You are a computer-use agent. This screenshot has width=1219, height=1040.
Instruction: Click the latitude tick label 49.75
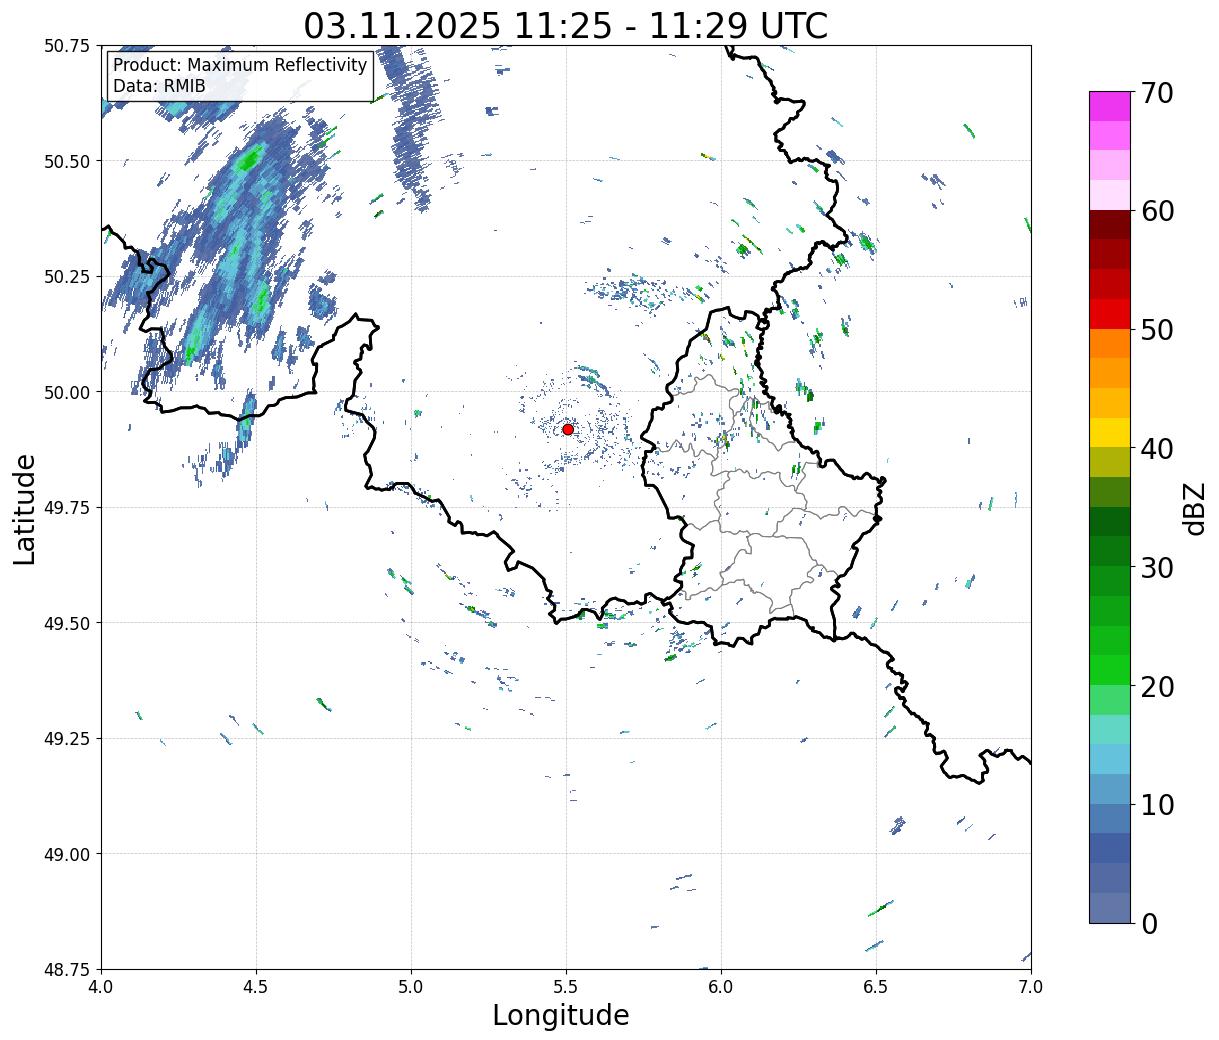67,508
